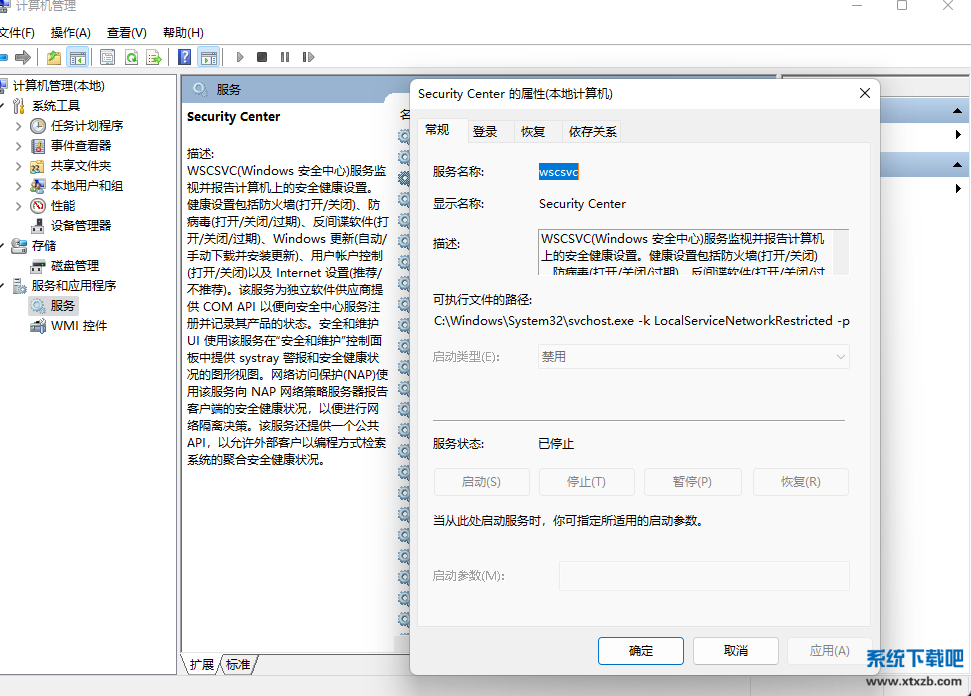The width and height of the screenshot is (971, 696).
Task: Expand the 共享文件夹 tree node
Action: click(18, 166)
